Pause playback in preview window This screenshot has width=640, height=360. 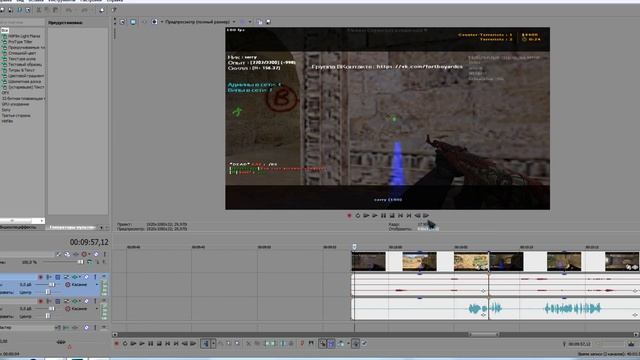point(383,216)
